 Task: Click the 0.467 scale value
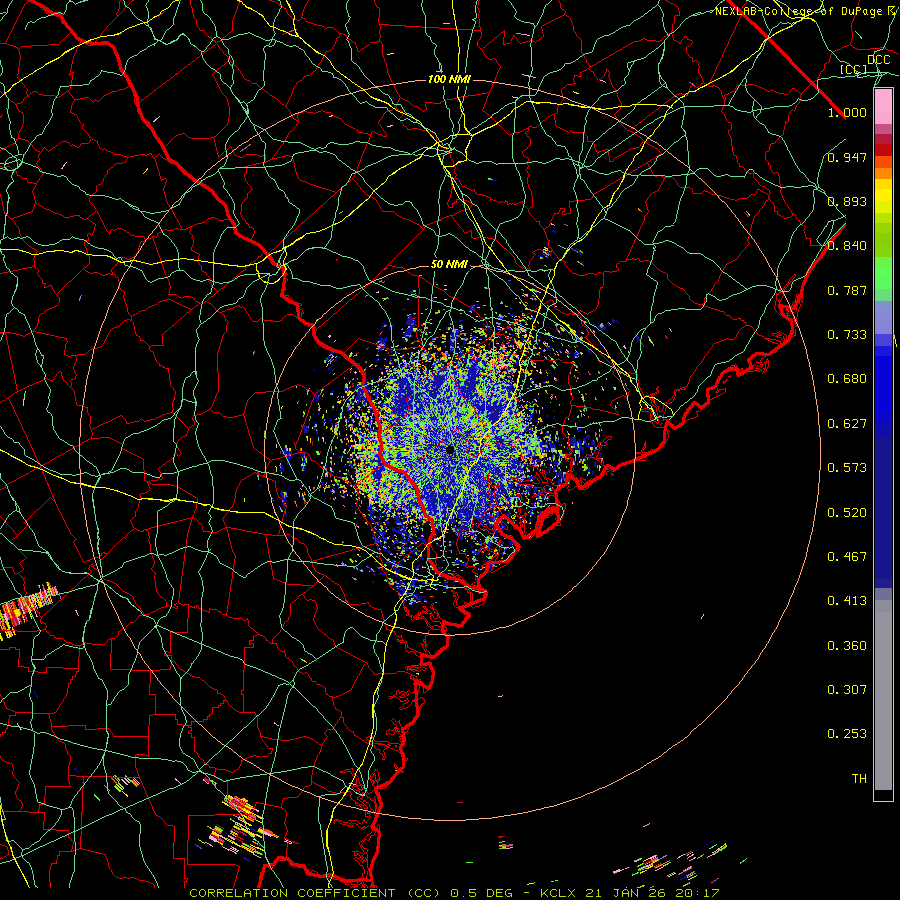pos(847,557)
